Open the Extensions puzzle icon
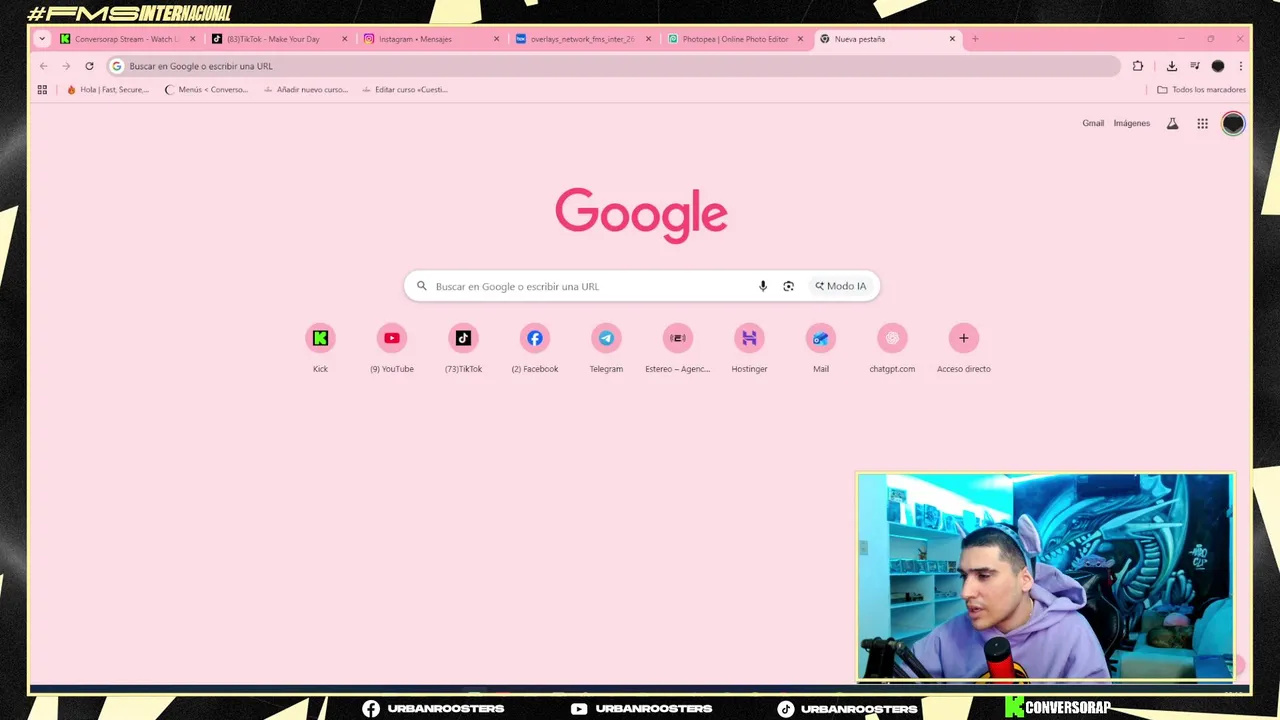The height and width of the screenshot is (720, 1280). (x=1138, y=66)
